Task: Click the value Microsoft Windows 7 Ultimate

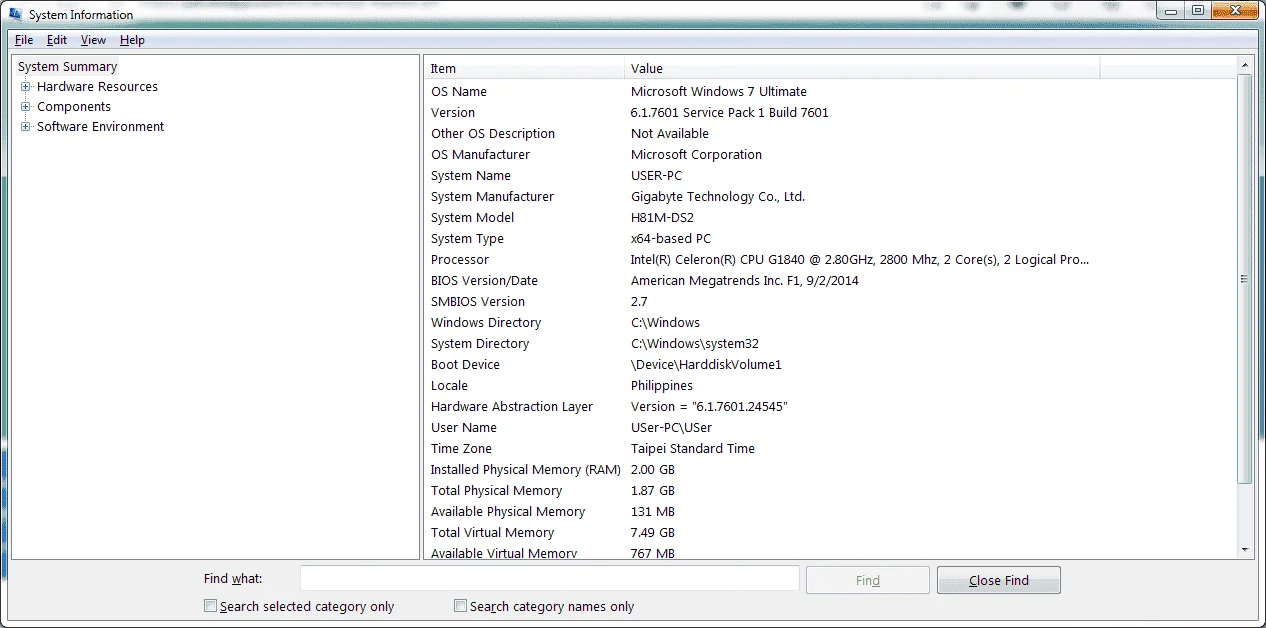Action: [718, 92]
